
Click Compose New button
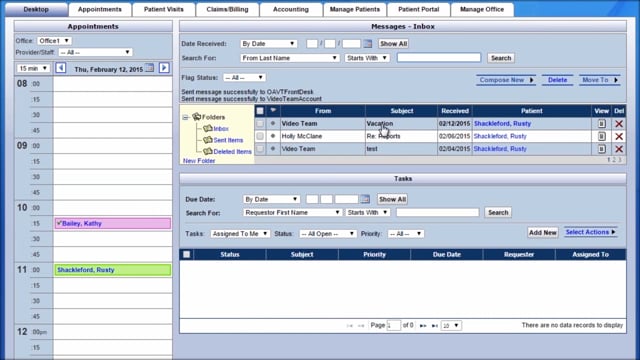[x=506, y=80]
